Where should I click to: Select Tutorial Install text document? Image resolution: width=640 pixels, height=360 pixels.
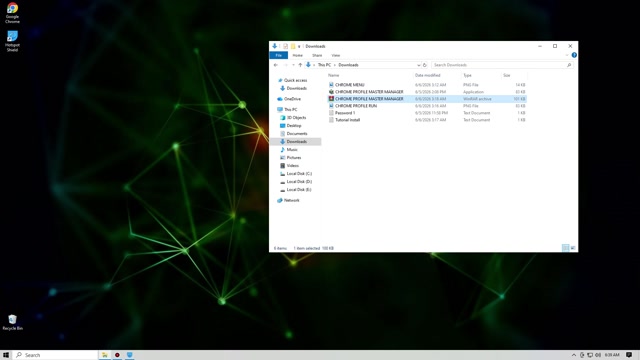(x=427, y=120)
